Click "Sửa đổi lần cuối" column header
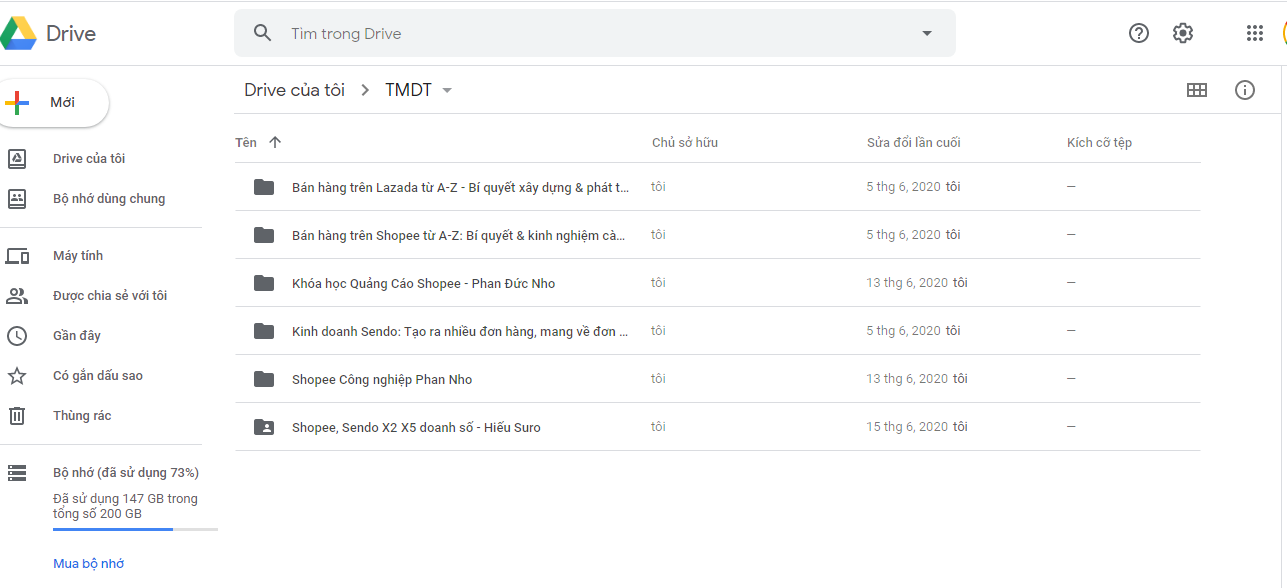This screenshot has height=588, width=1287. (x=914, y=143)
